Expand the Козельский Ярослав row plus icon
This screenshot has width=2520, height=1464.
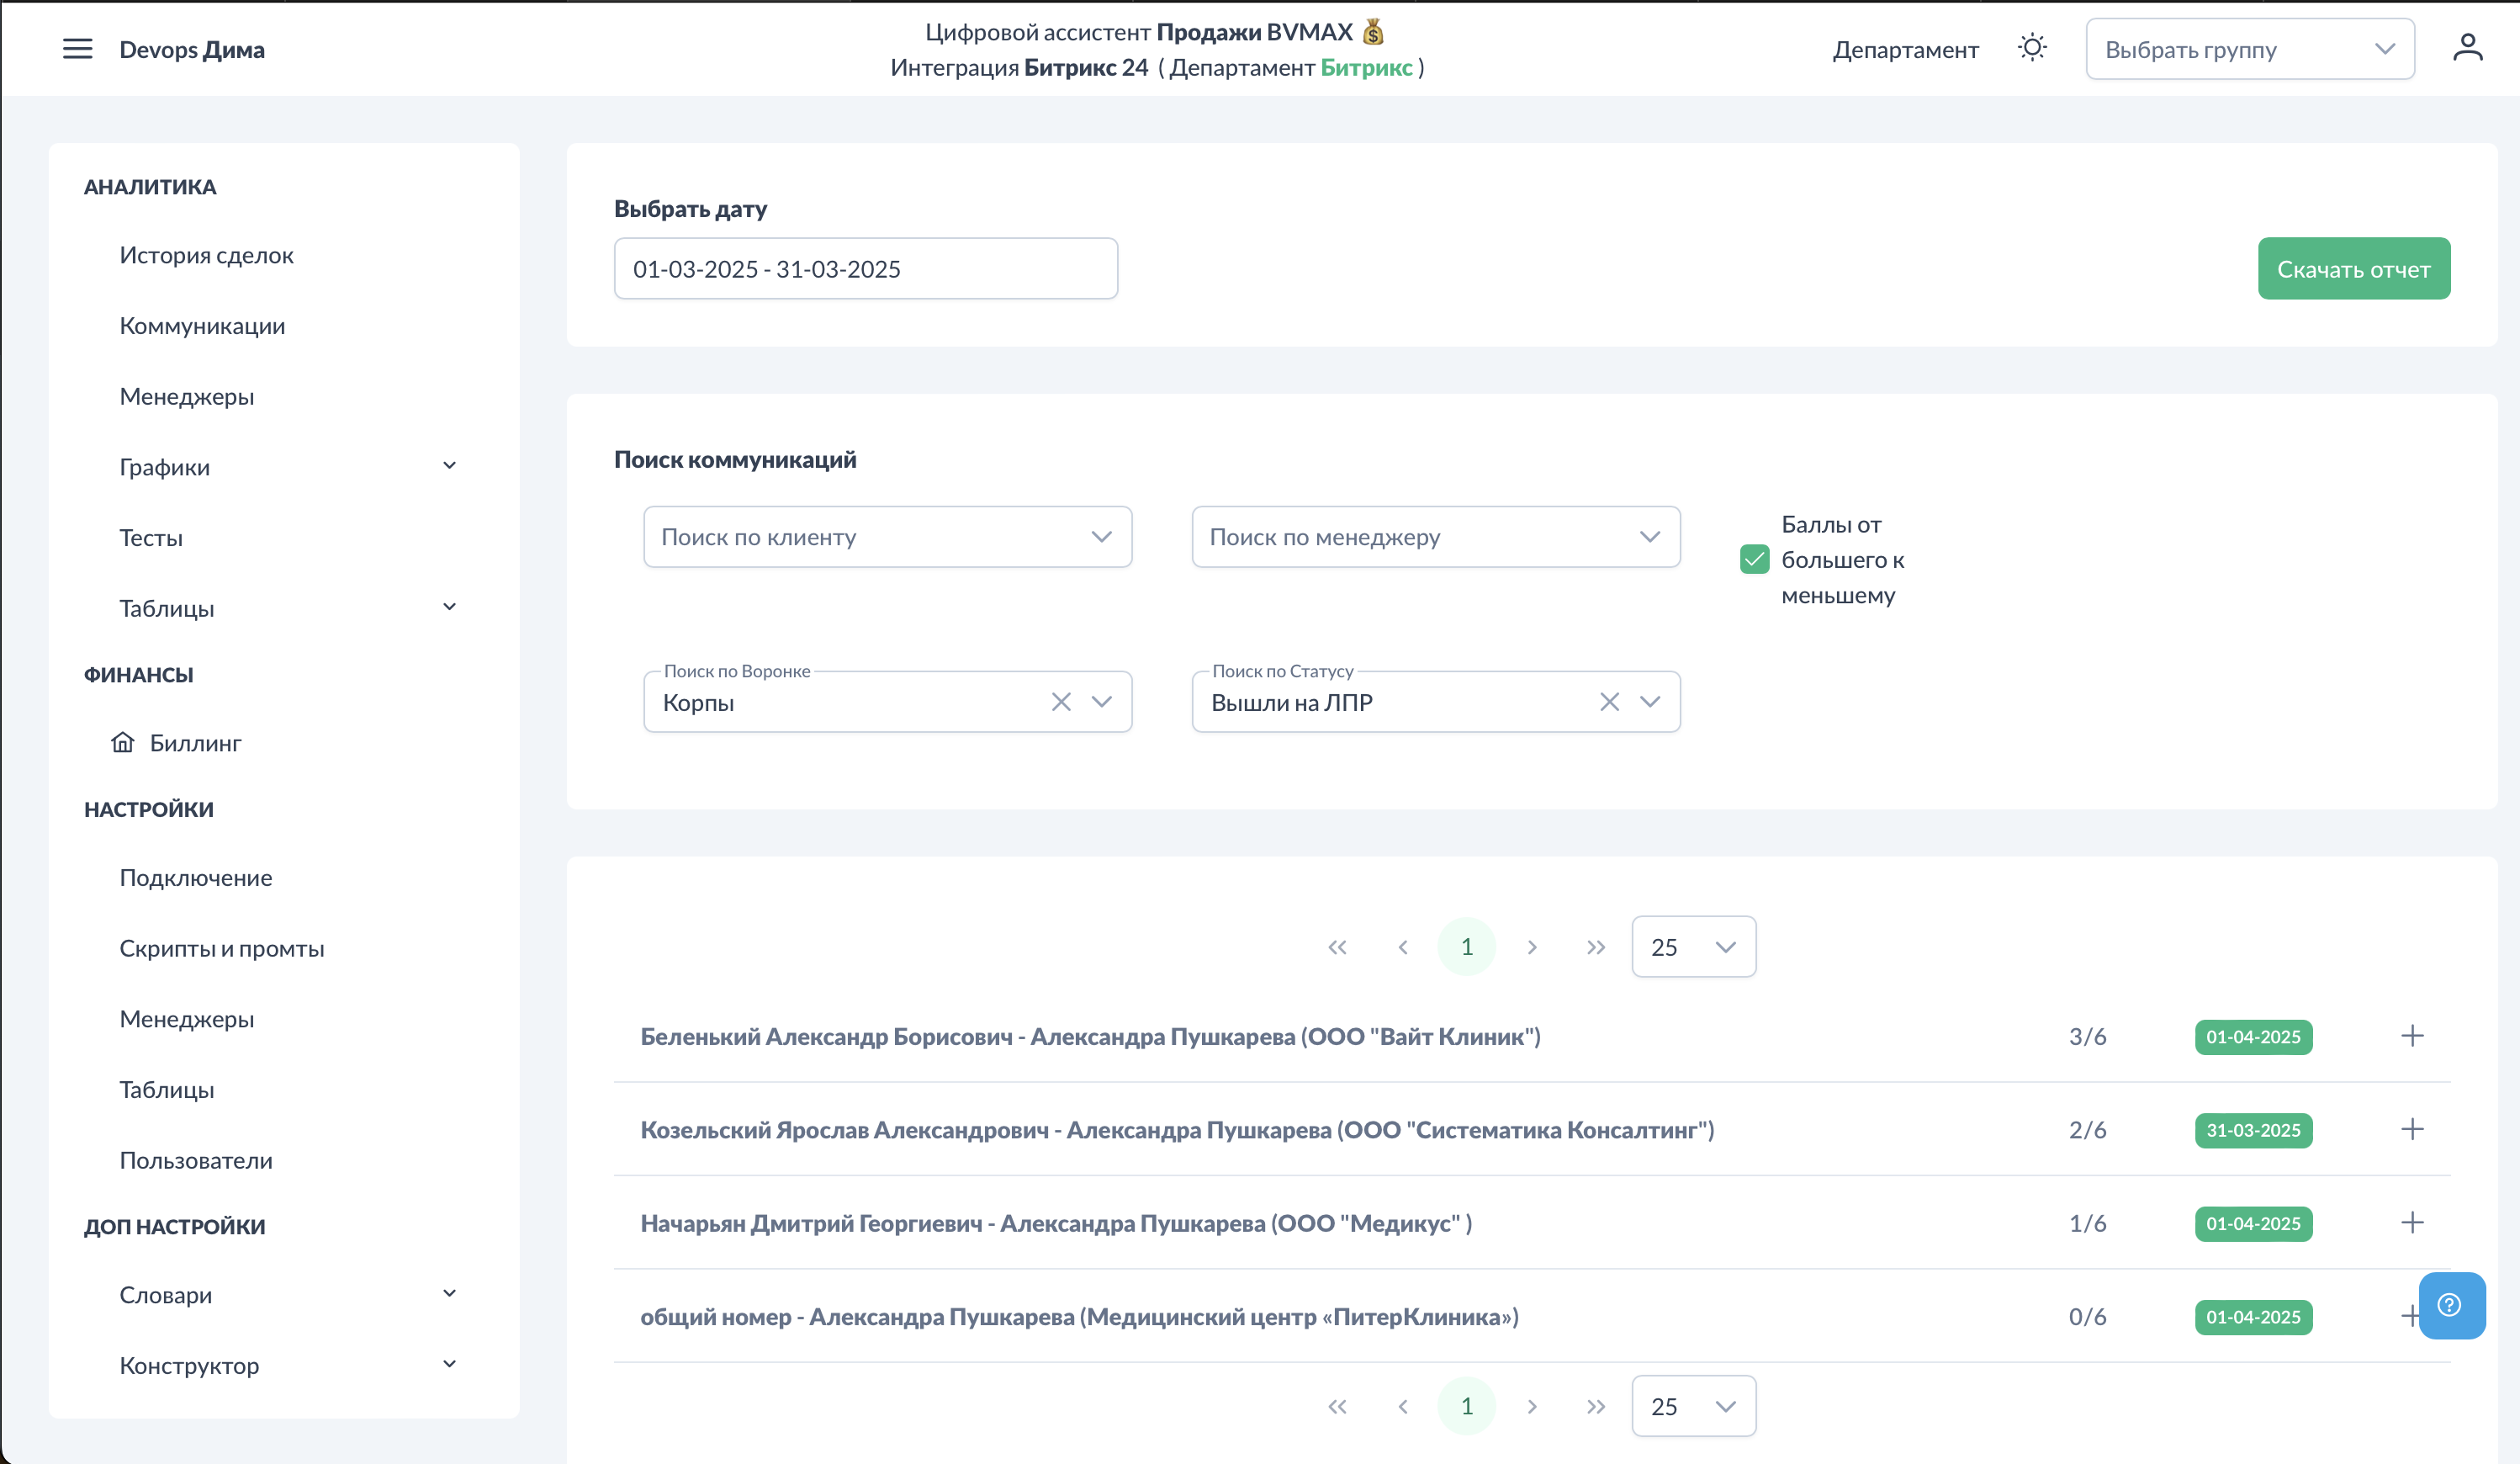tap(2412, 1129)
